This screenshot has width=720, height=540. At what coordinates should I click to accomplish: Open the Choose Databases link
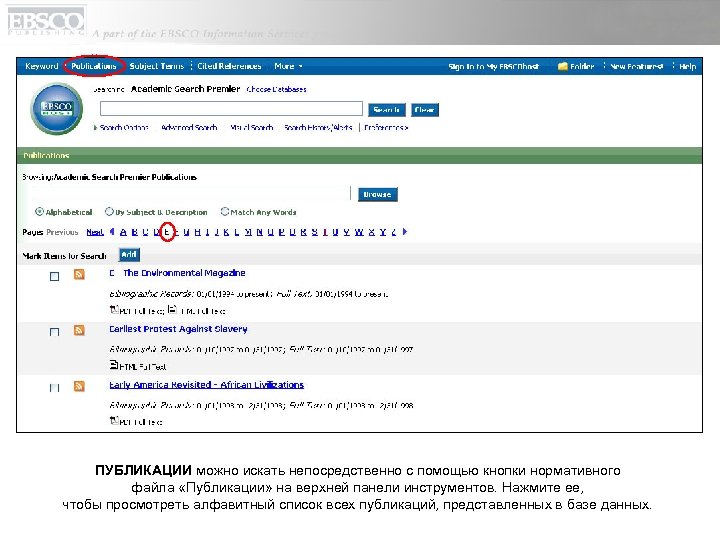click(276, 89)
